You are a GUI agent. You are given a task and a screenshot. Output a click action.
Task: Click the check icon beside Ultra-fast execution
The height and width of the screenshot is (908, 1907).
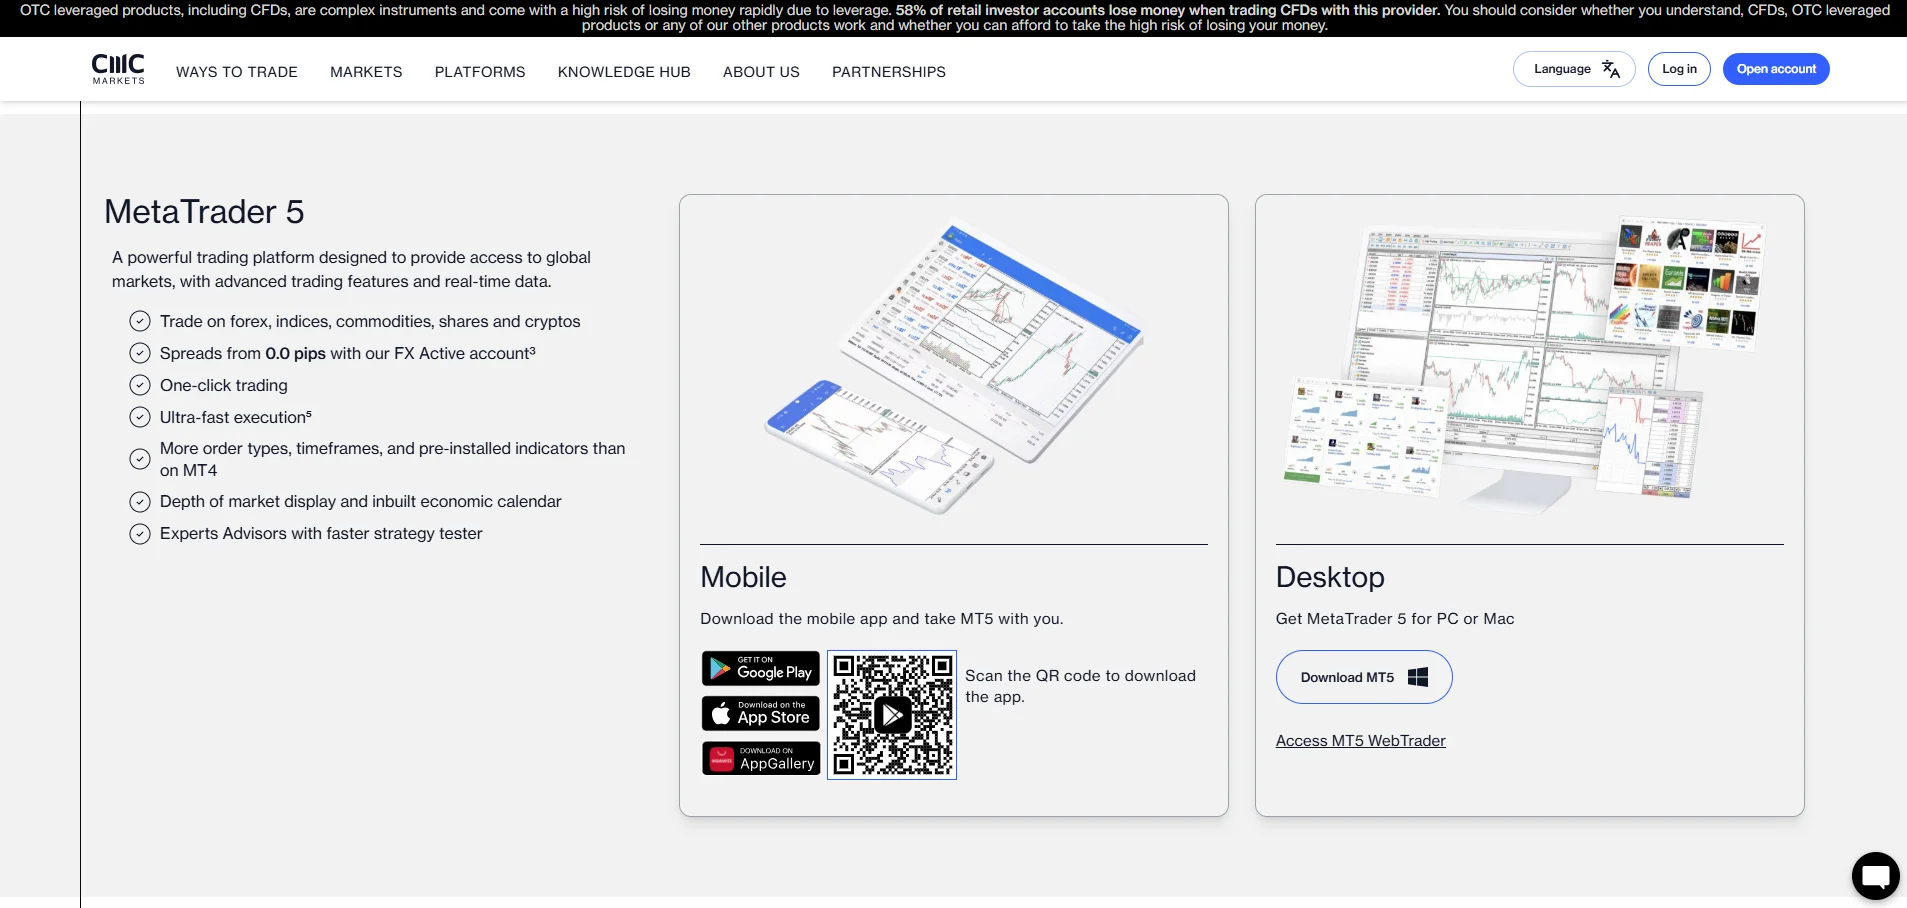140,417
